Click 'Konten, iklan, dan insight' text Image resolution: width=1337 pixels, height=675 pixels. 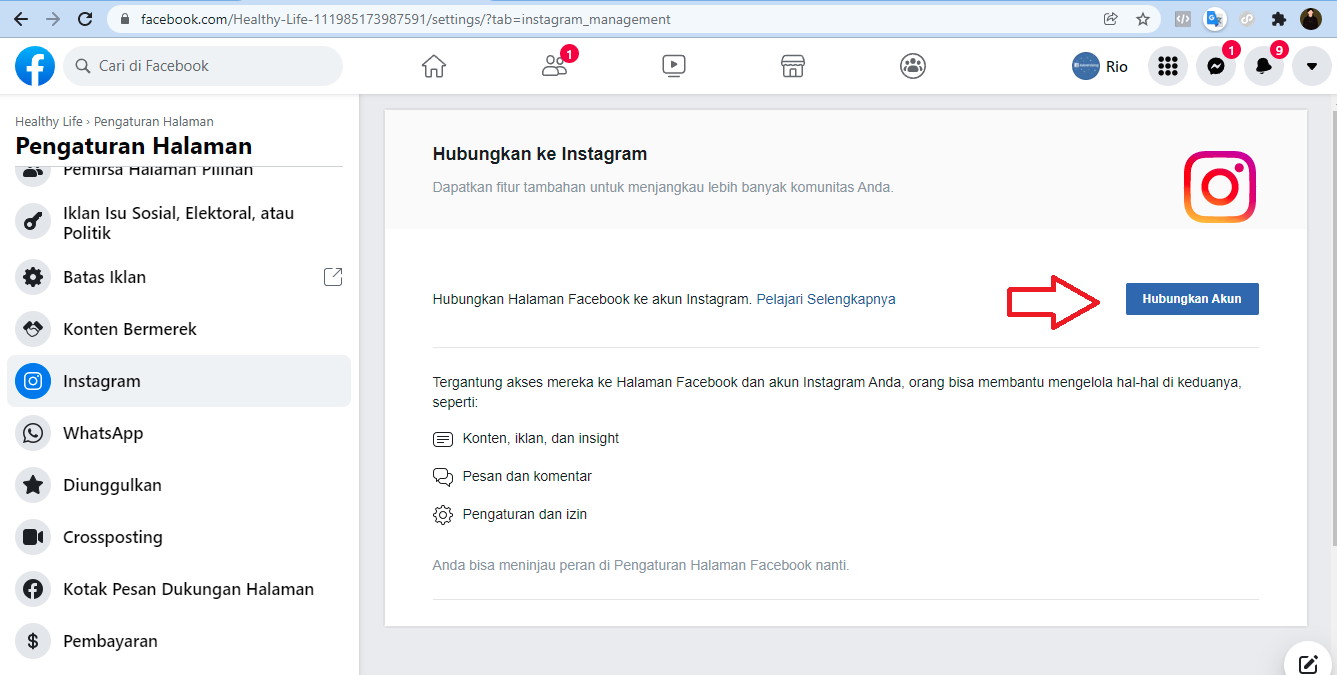(x=541, y=438)
